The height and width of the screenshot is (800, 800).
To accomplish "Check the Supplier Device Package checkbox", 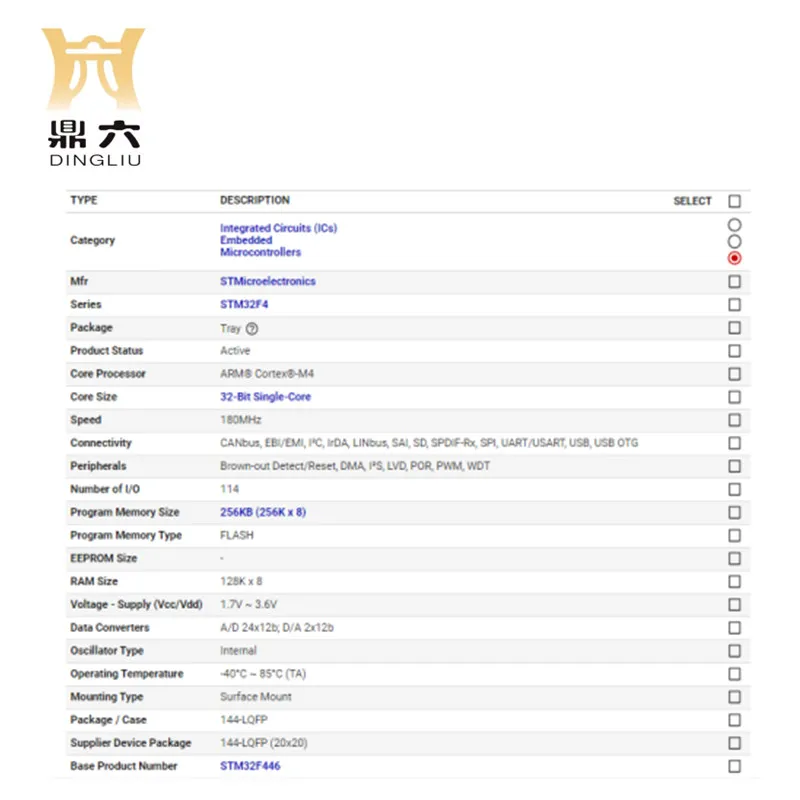I will click(734, 743).
